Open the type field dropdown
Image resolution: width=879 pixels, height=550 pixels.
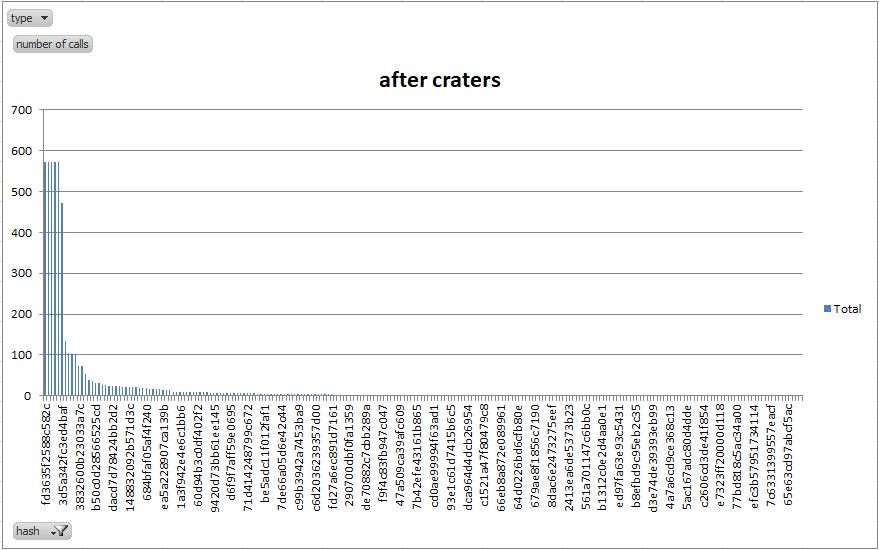tap(30, 18)
